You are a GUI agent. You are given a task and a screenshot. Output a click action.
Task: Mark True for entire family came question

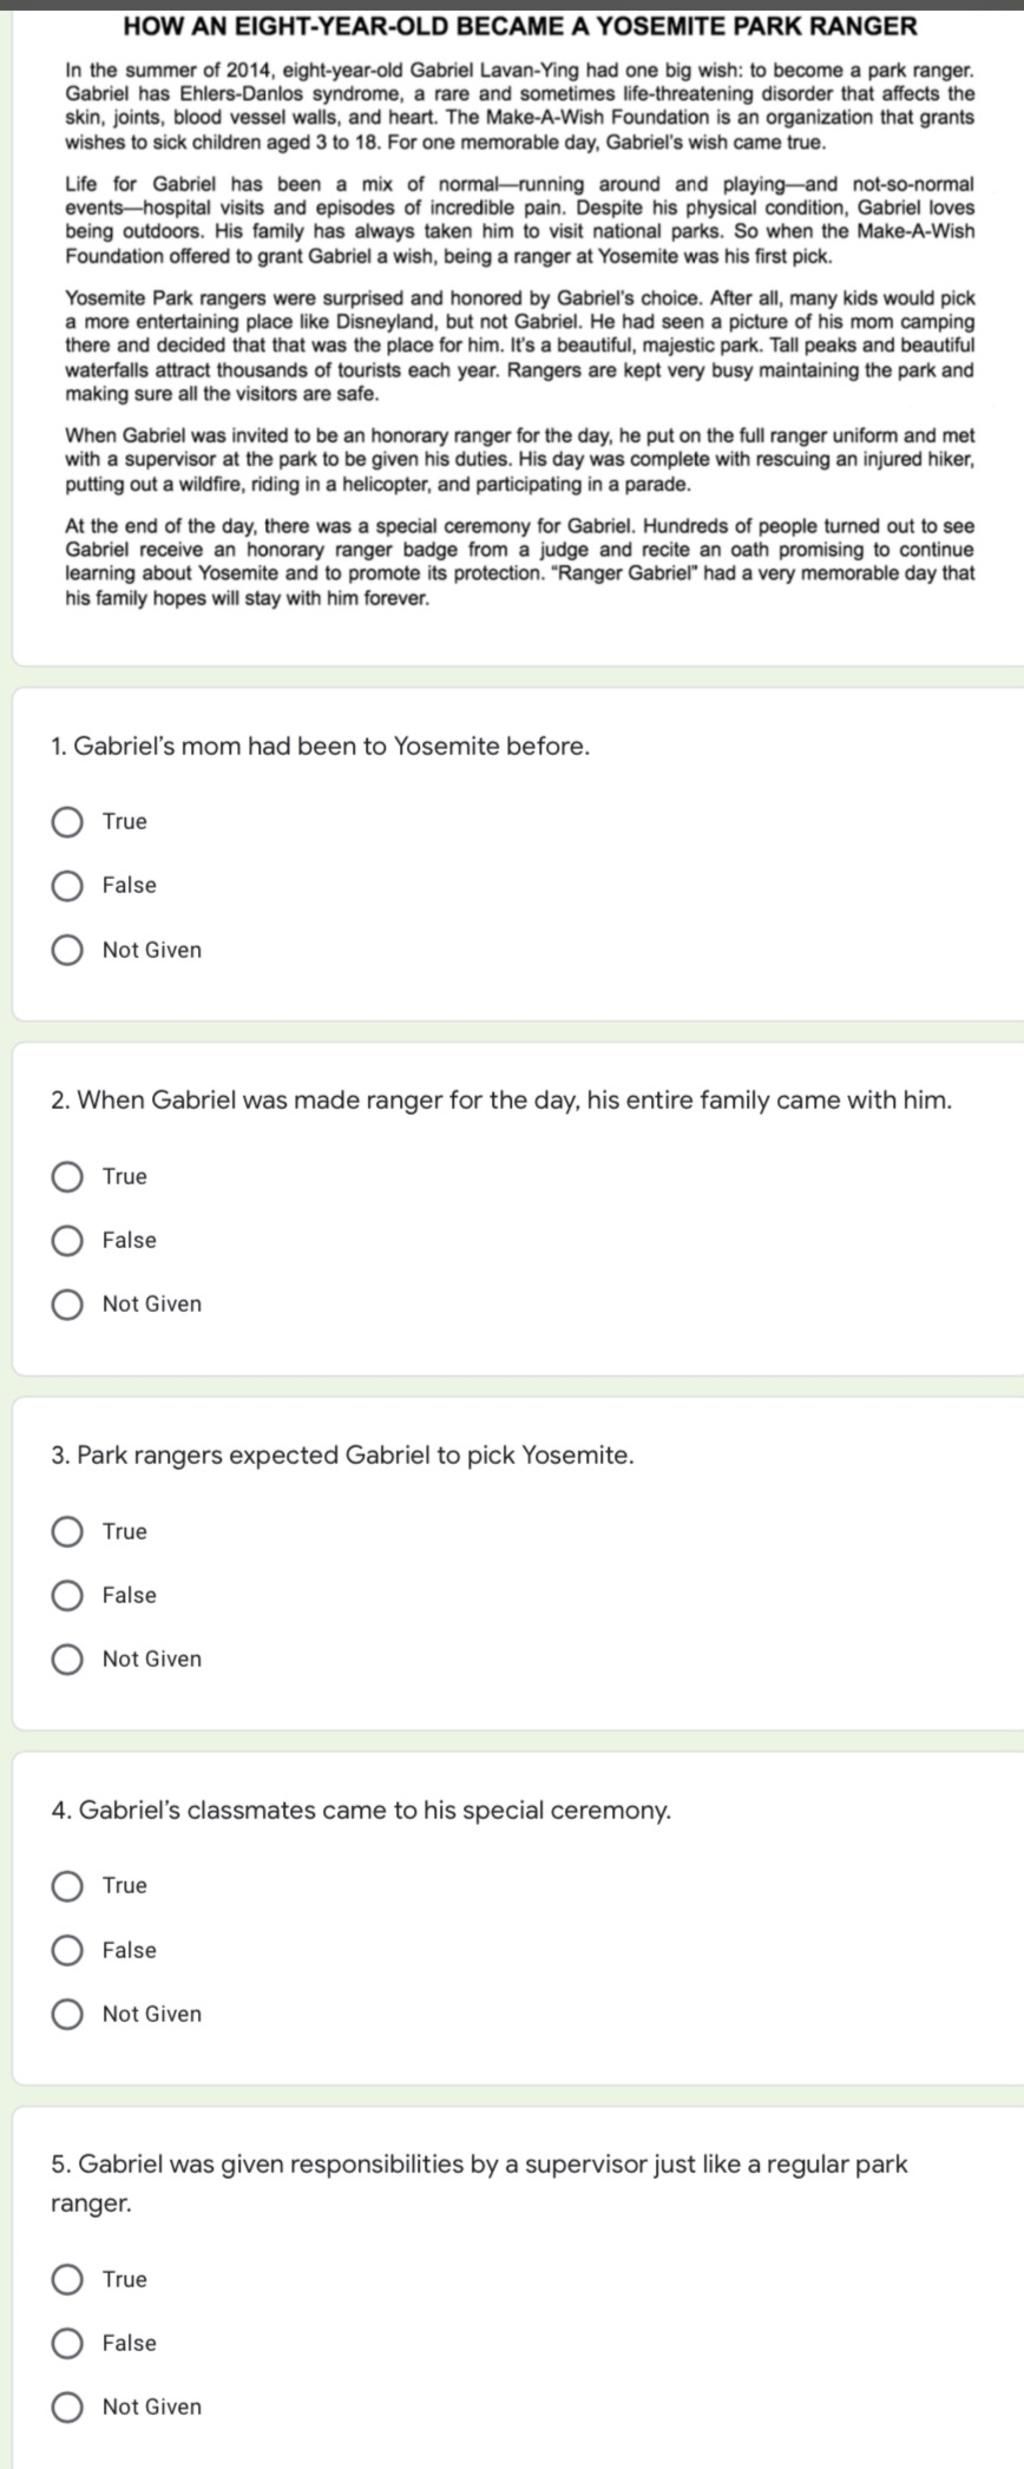pyautogui.click(x=67, y=1177)
